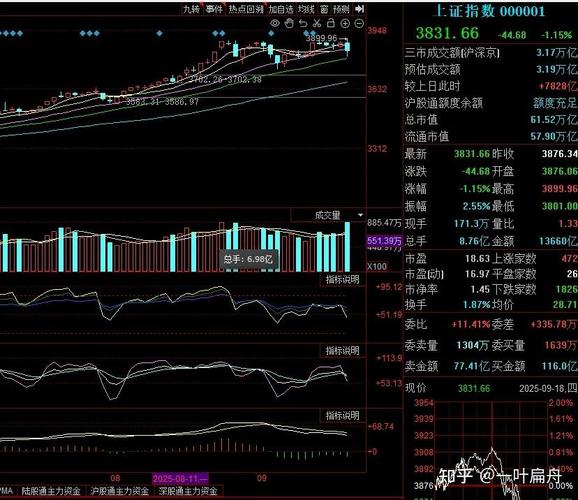This screenshot has width=578, height=500.
Task: Toggle the 窗 window option
Action: click(x=324, y=9)
